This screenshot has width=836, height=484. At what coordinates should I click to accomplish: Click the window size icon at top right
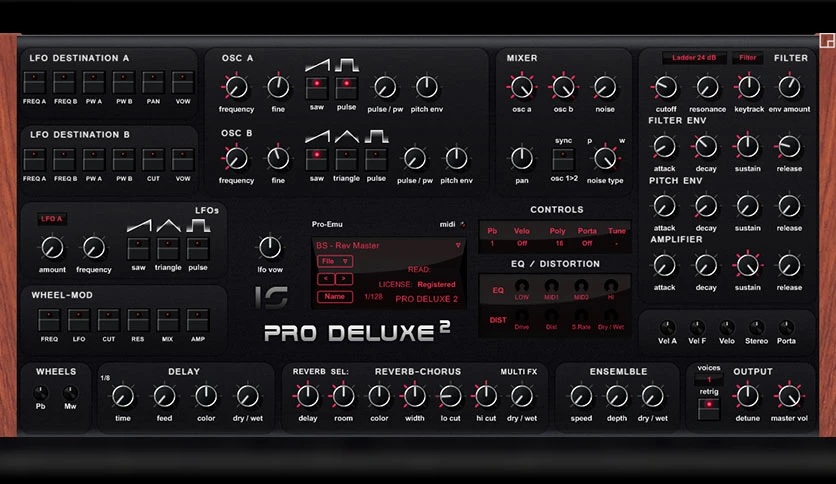tap(827, 41)
